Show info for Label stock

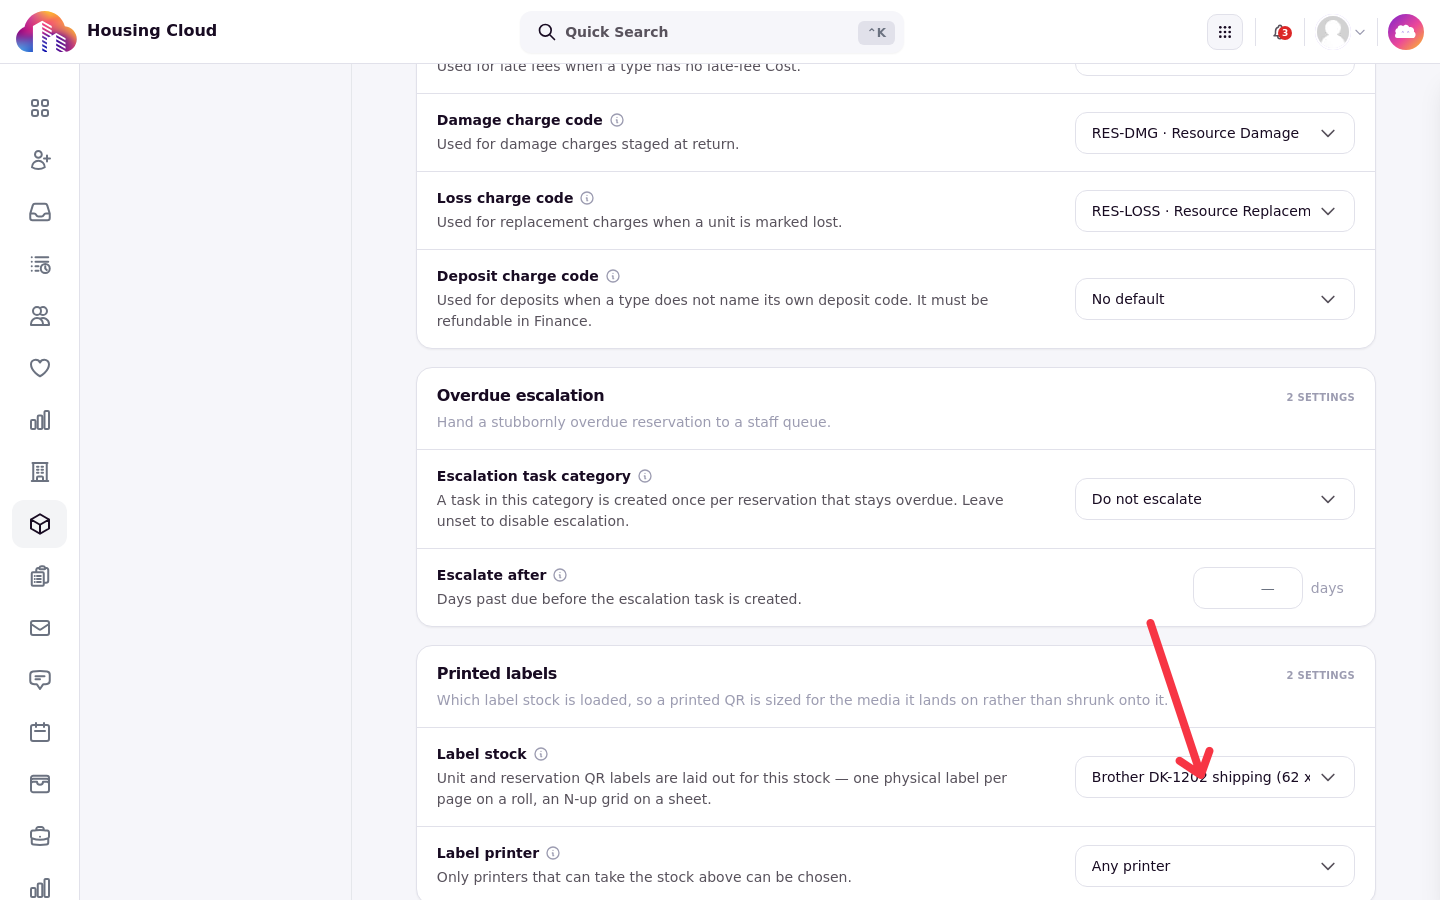click(541, 754)
